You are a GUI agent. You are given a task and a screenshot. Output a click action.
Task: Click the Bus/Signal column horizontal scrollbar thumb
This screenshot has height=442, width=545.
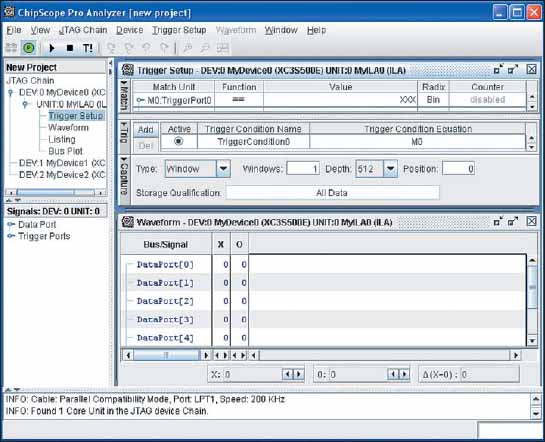(166, 355)
